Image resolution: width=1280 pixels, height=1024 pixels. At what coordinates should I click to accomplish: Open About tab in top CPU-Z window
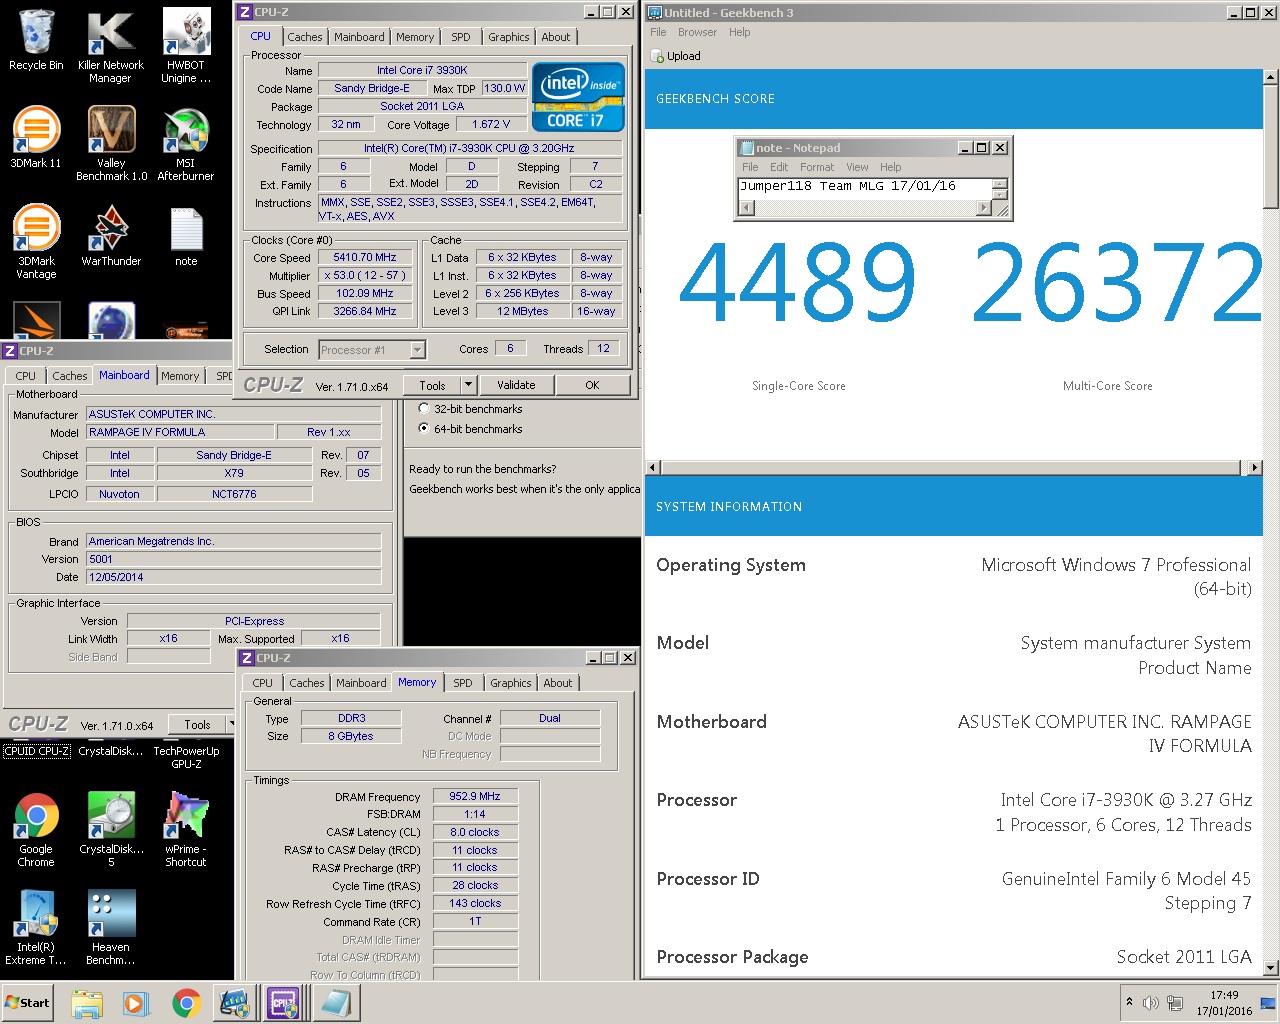(x=556, y=37)
